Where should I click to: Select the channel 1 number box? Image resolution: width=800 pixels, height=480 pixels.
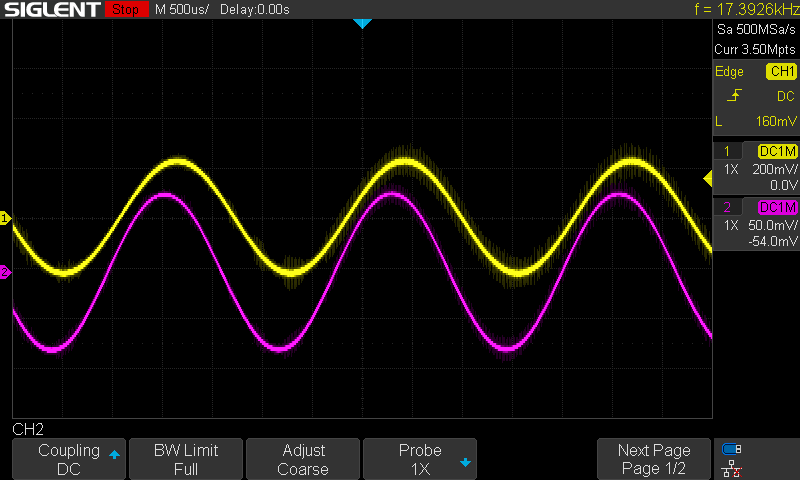[727, 151]
